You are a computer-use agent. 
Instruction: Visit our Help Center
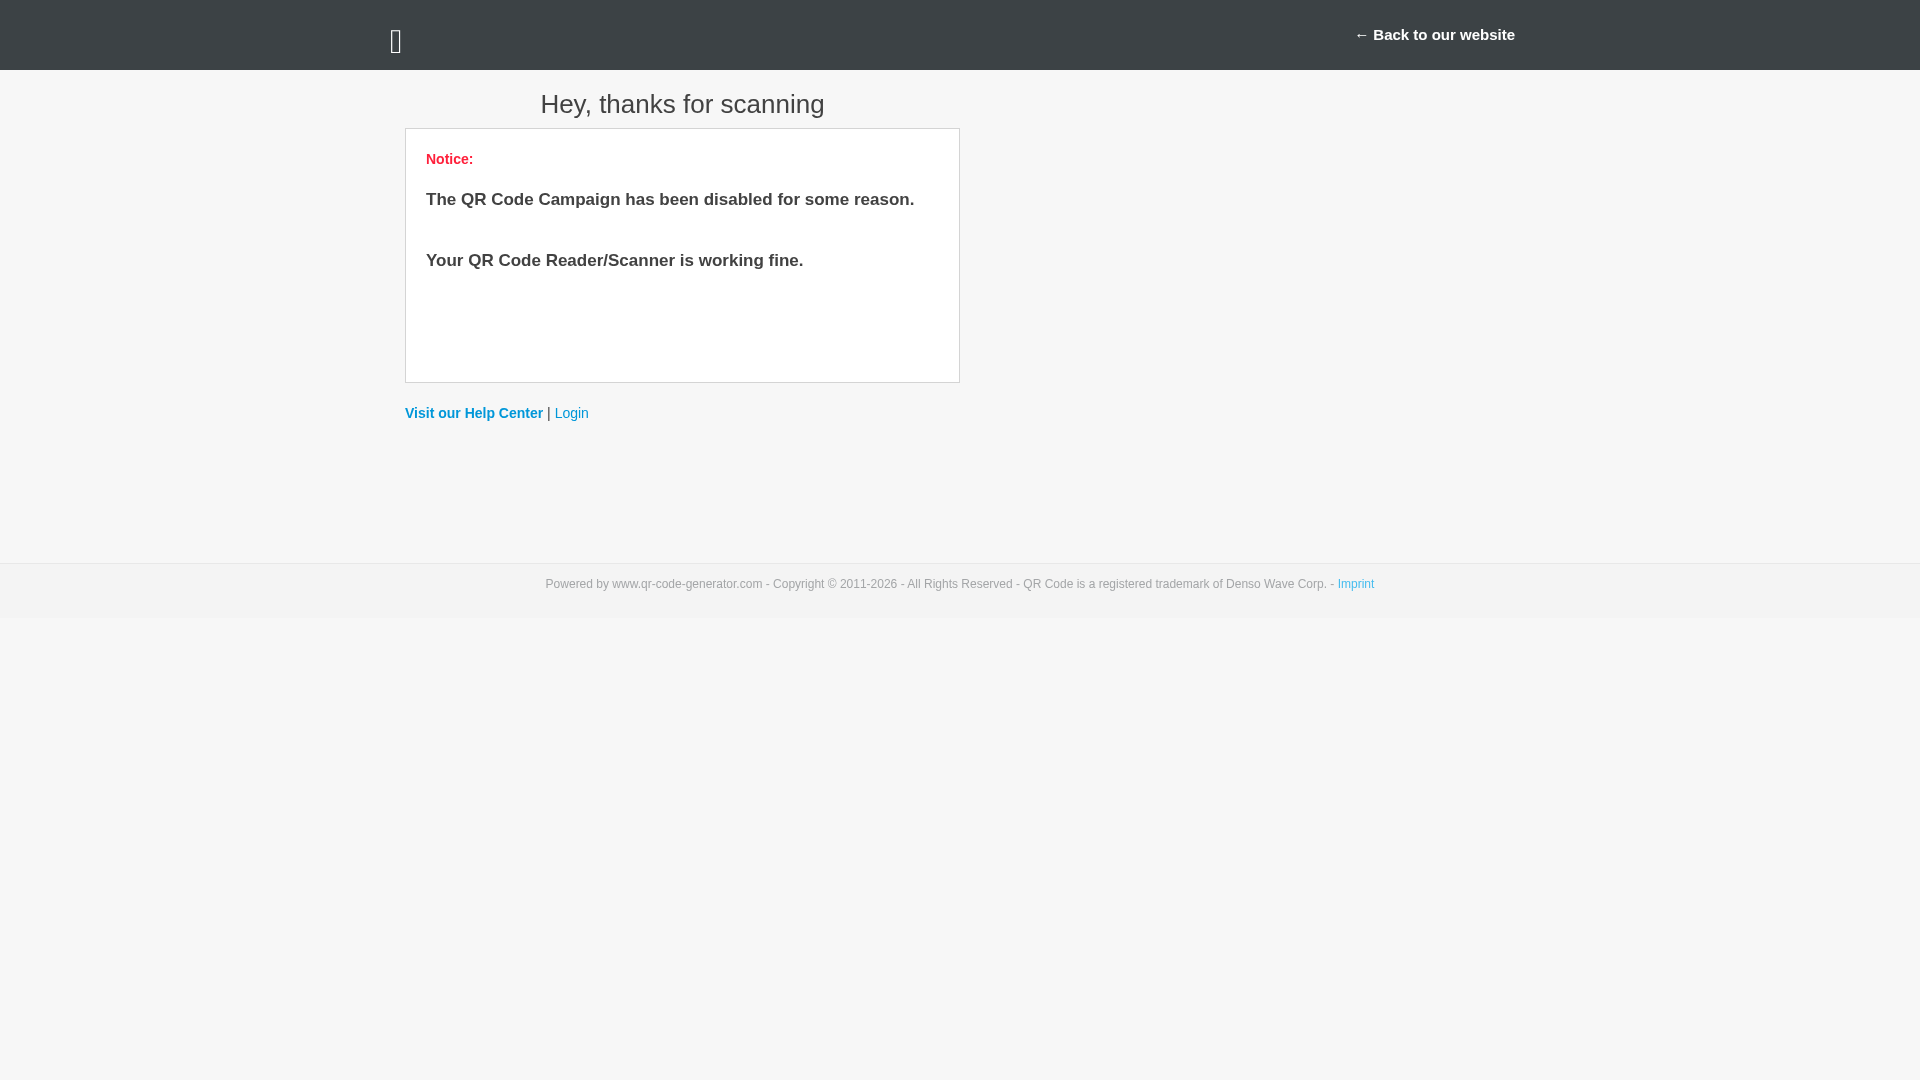[473, 413]
